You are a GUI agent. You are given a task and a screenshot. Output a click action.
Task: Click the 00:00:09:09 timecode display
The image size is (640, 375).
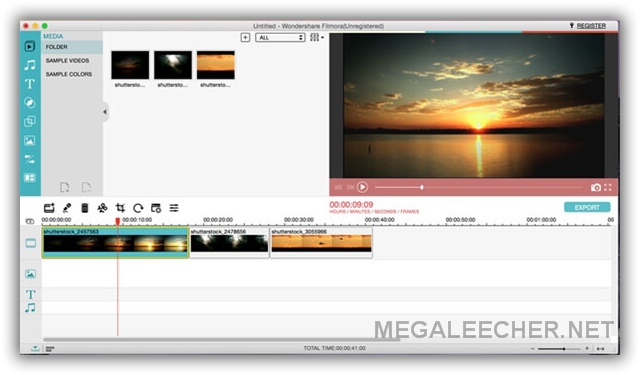coord(351,204)
